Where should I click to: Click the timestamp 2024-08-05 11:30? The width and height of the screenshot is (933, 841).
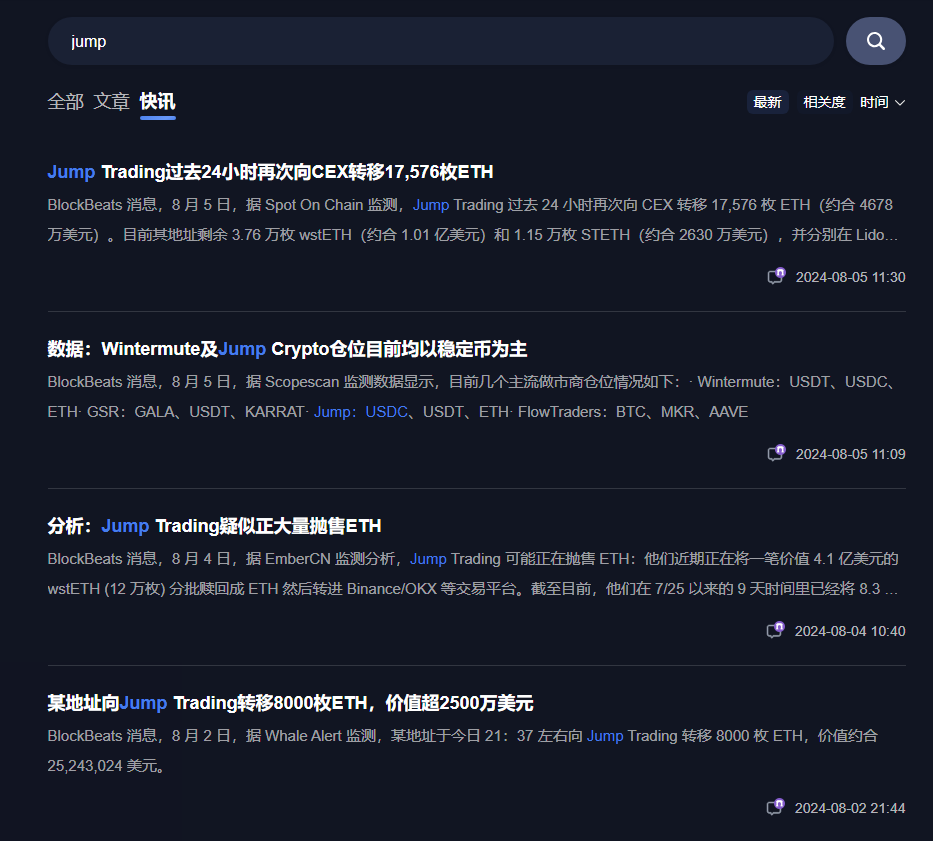click(x=850, y=277)
